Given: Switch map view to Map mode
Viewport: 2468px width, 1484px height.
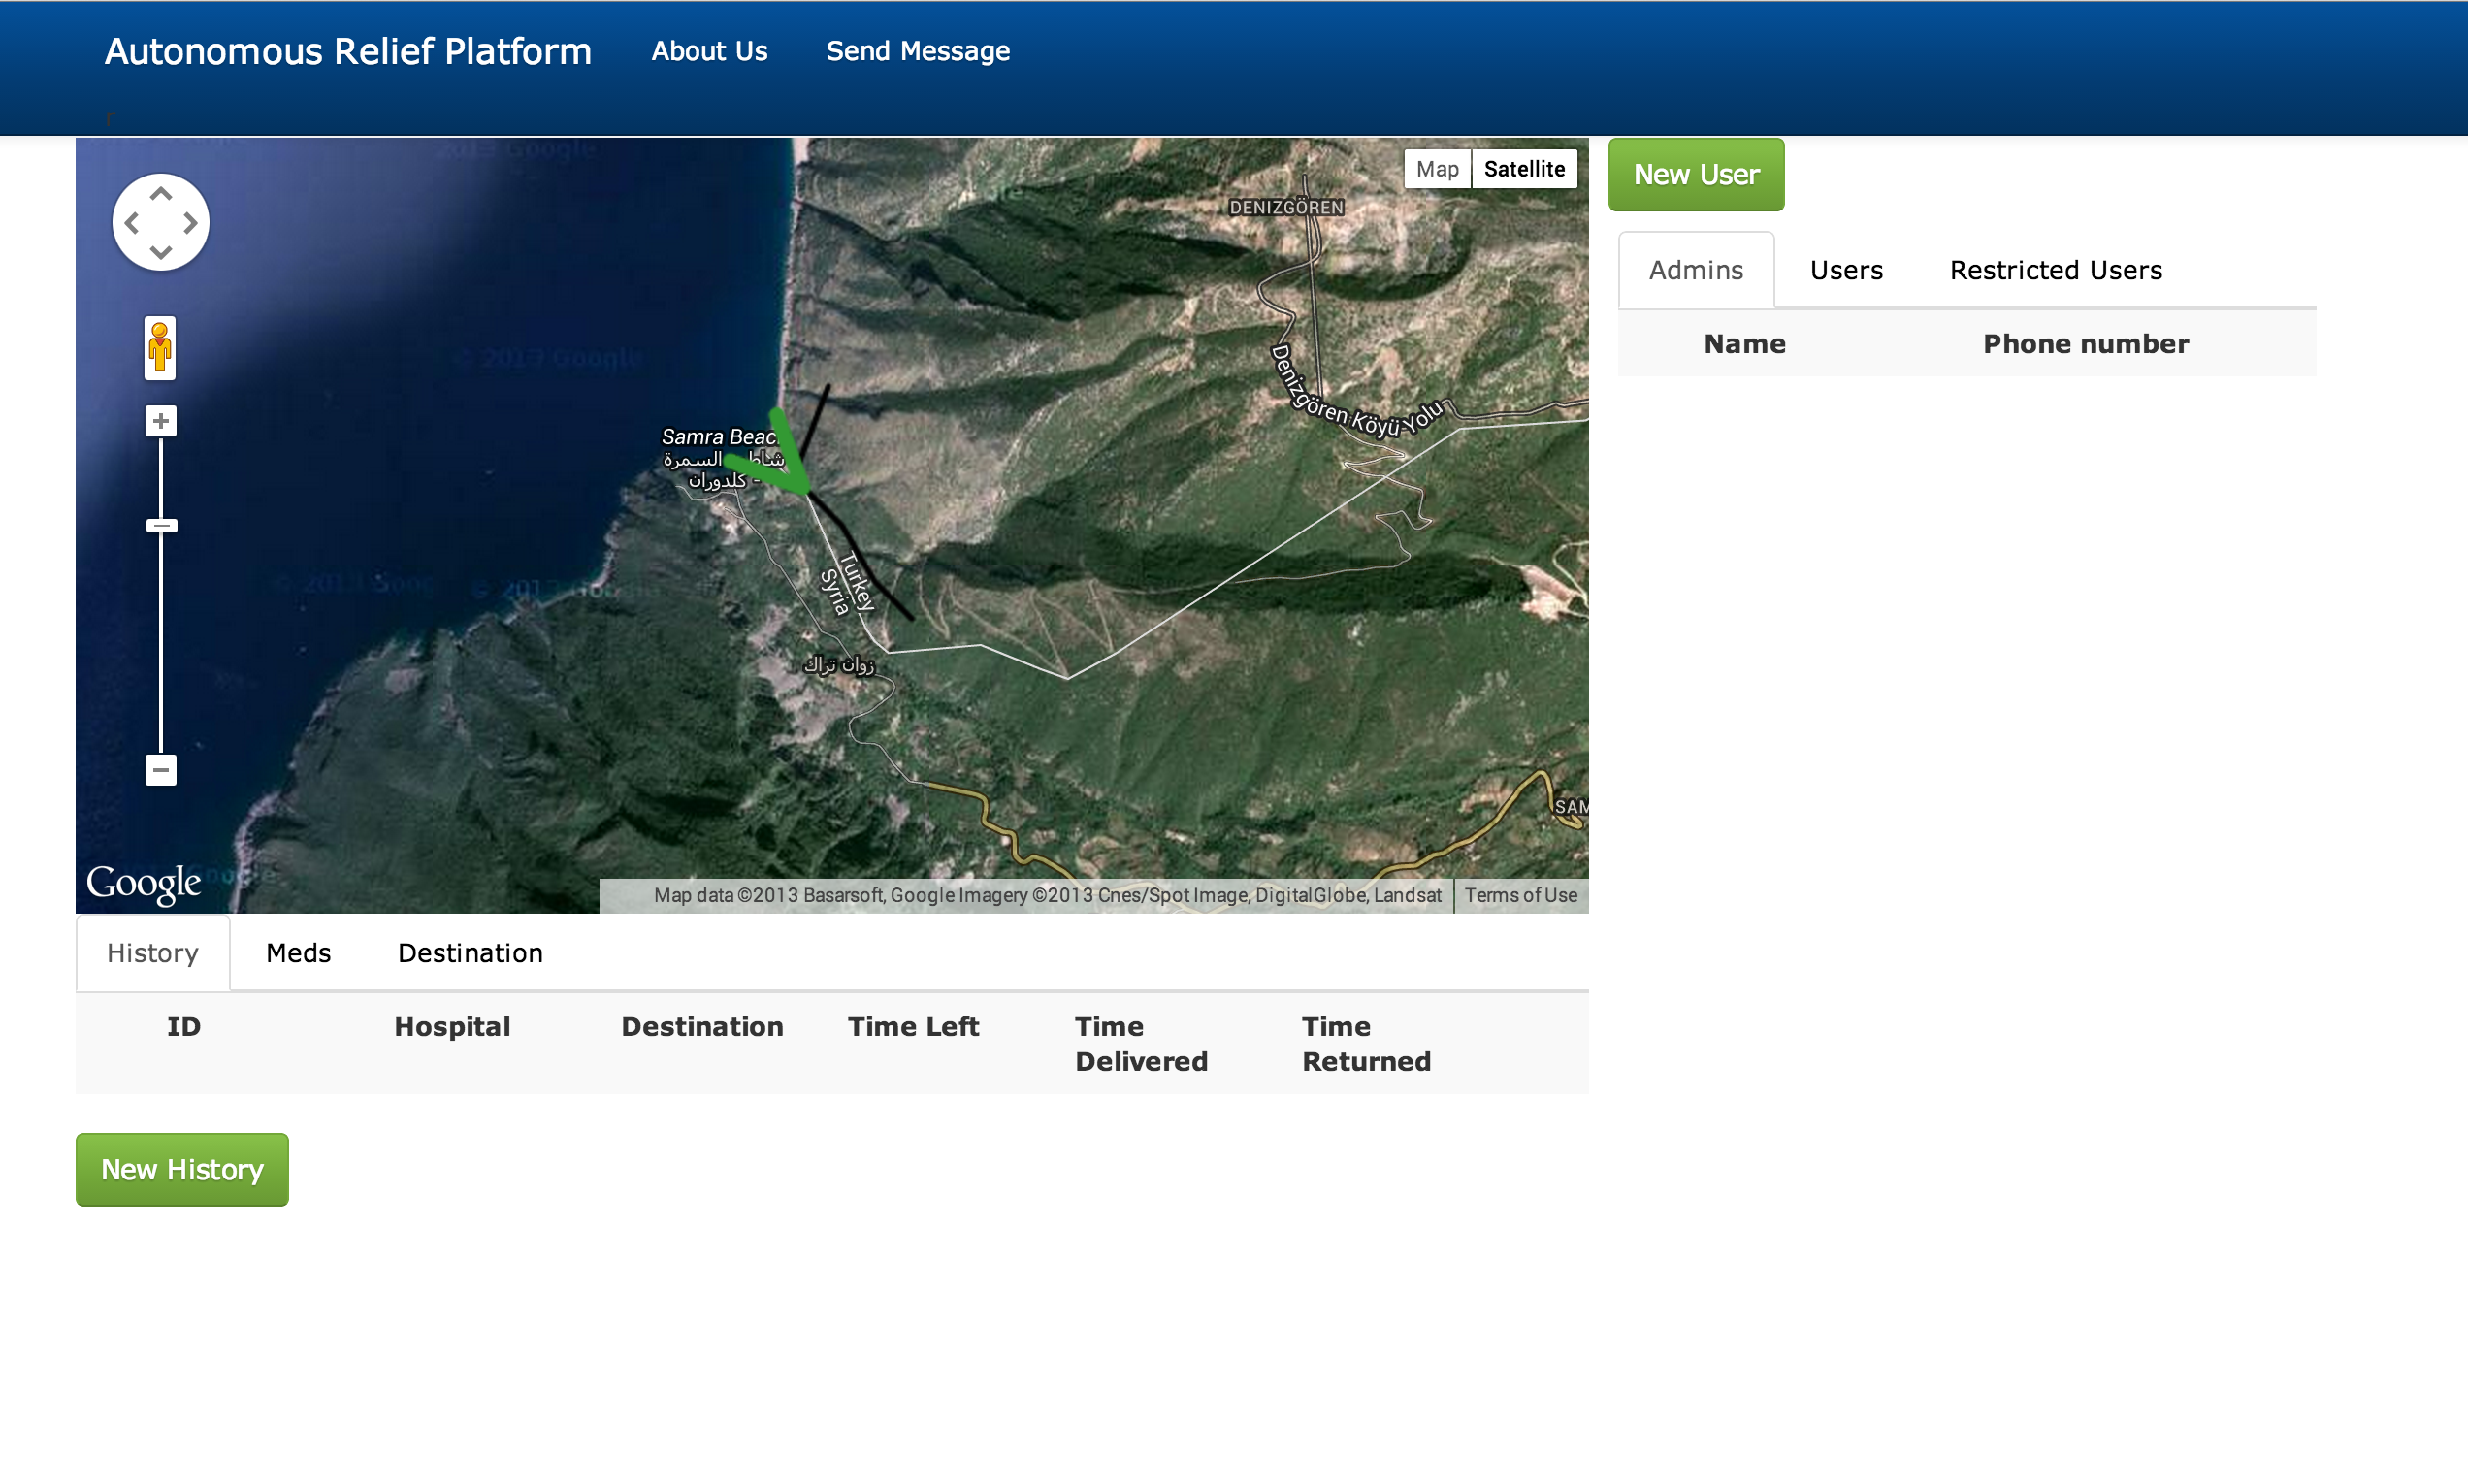Looking at the screenshot, I should click(x=1437, y=169).
